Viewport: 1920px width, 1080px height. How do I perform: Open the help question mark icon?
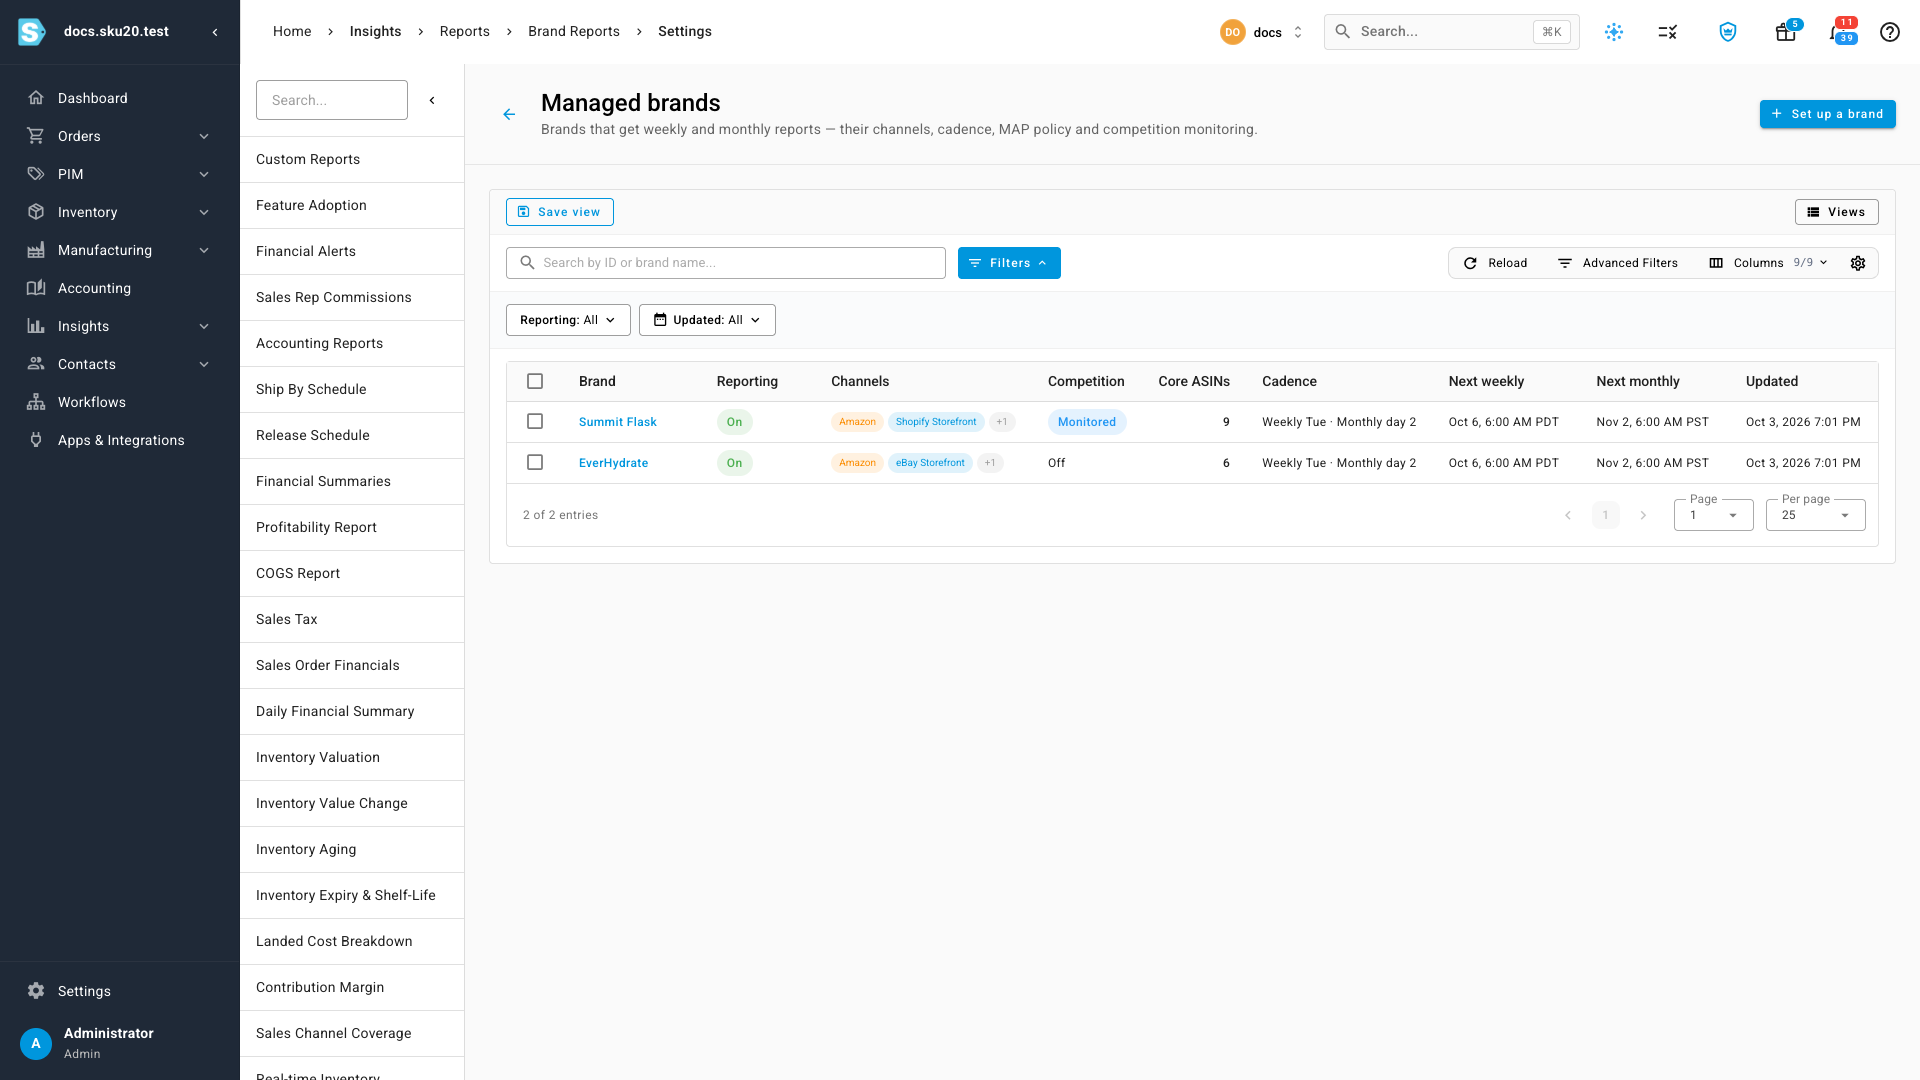1889,32
